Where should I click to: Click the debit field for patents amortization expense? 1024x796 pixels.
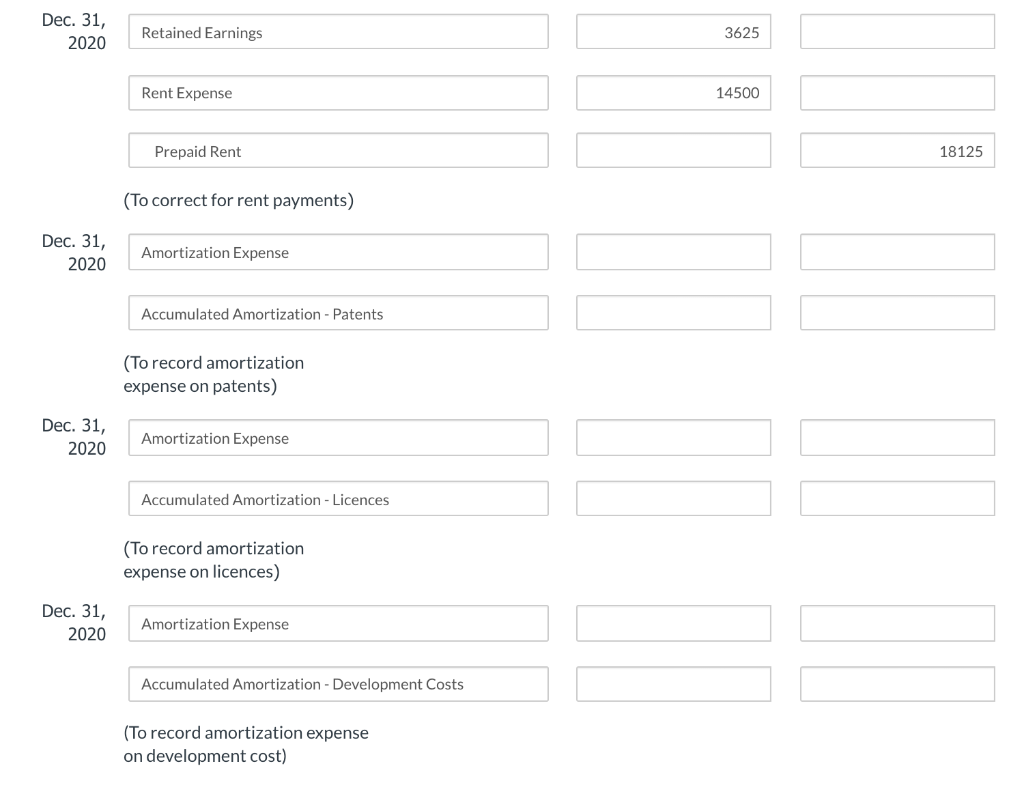[x=673, y=251]
